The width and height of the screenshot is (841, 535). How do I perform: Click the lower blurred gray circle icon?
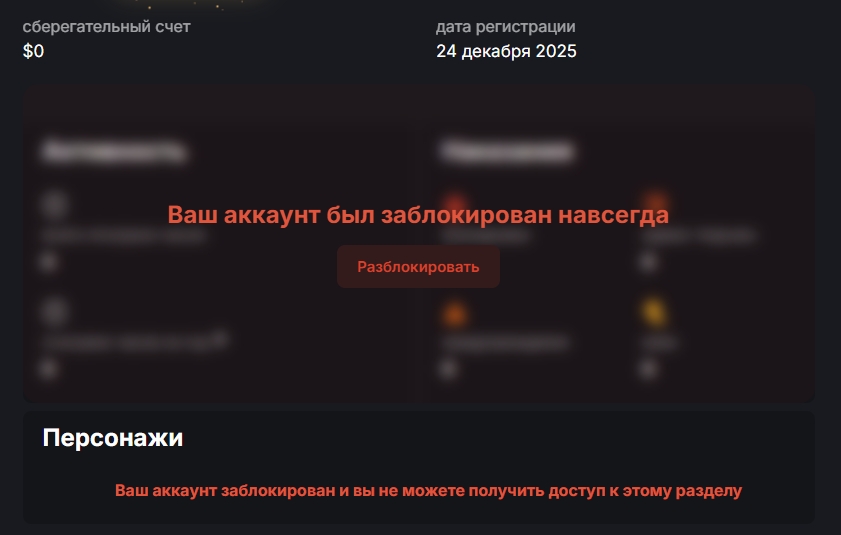54,312
